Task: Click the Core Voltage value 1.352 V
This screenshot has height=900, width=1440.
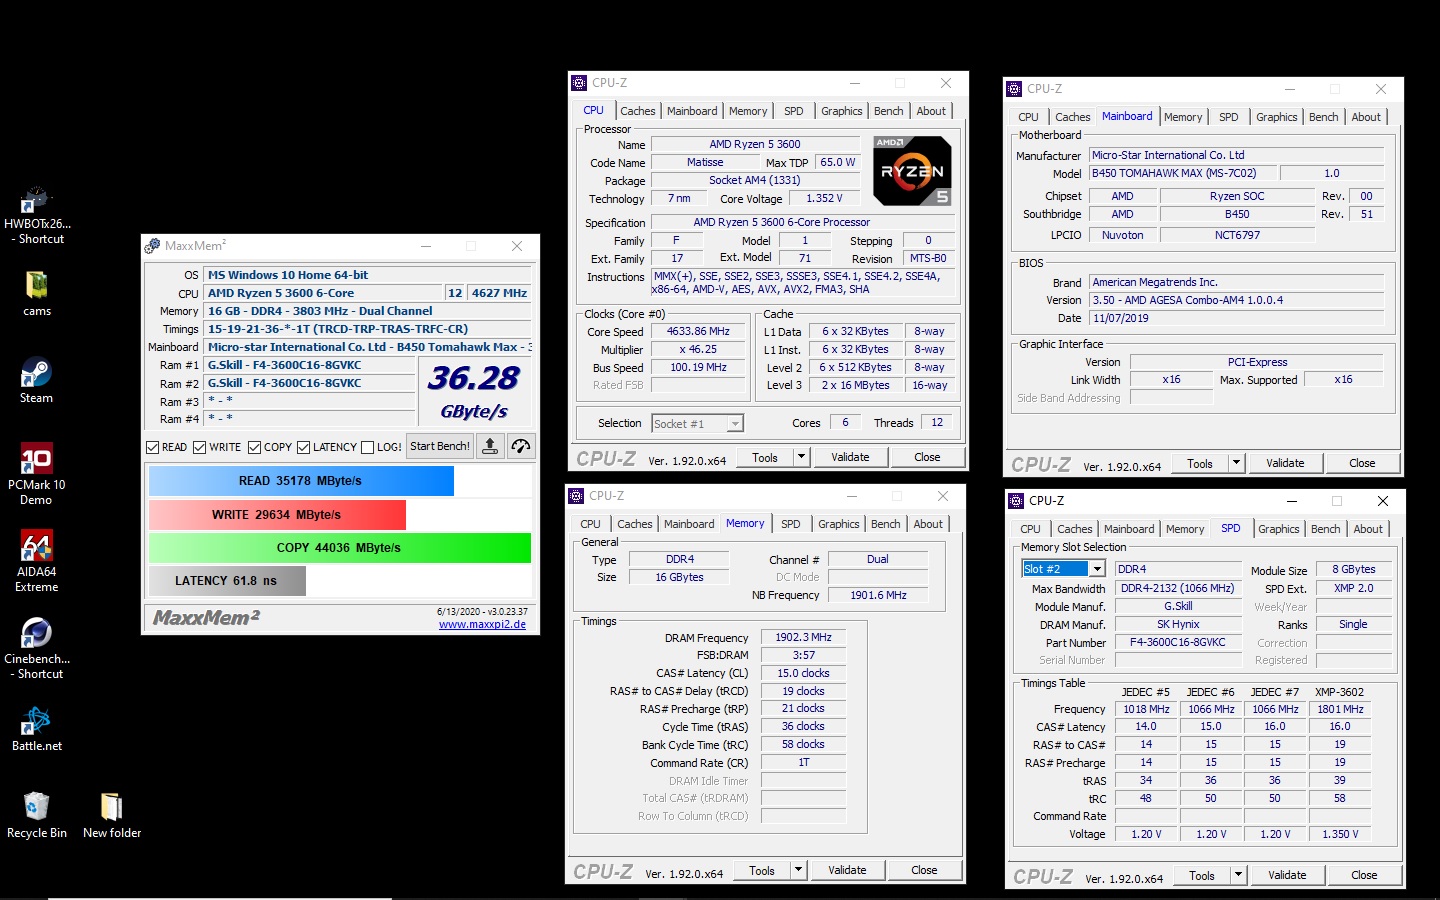Action: [x=825, y=199]
